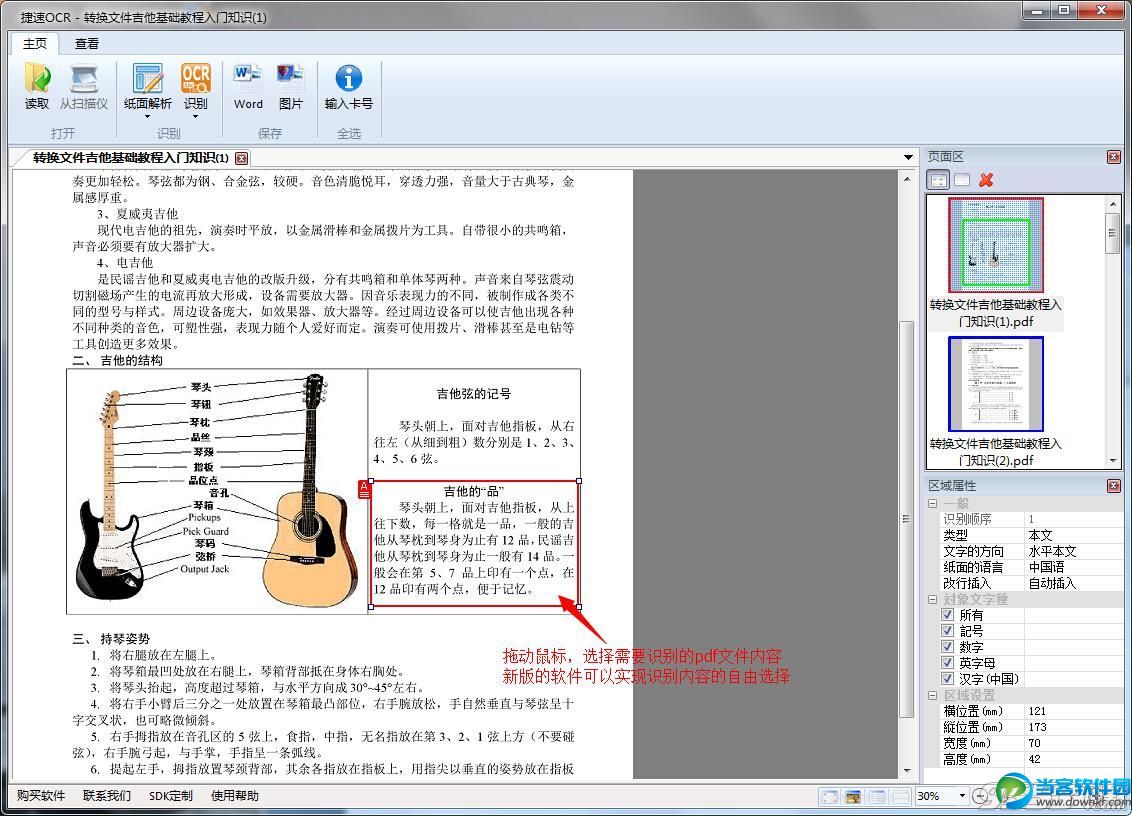Click the red X delete page icon
The width and height of the screenshot is (1132, 816).
[986, 180]
